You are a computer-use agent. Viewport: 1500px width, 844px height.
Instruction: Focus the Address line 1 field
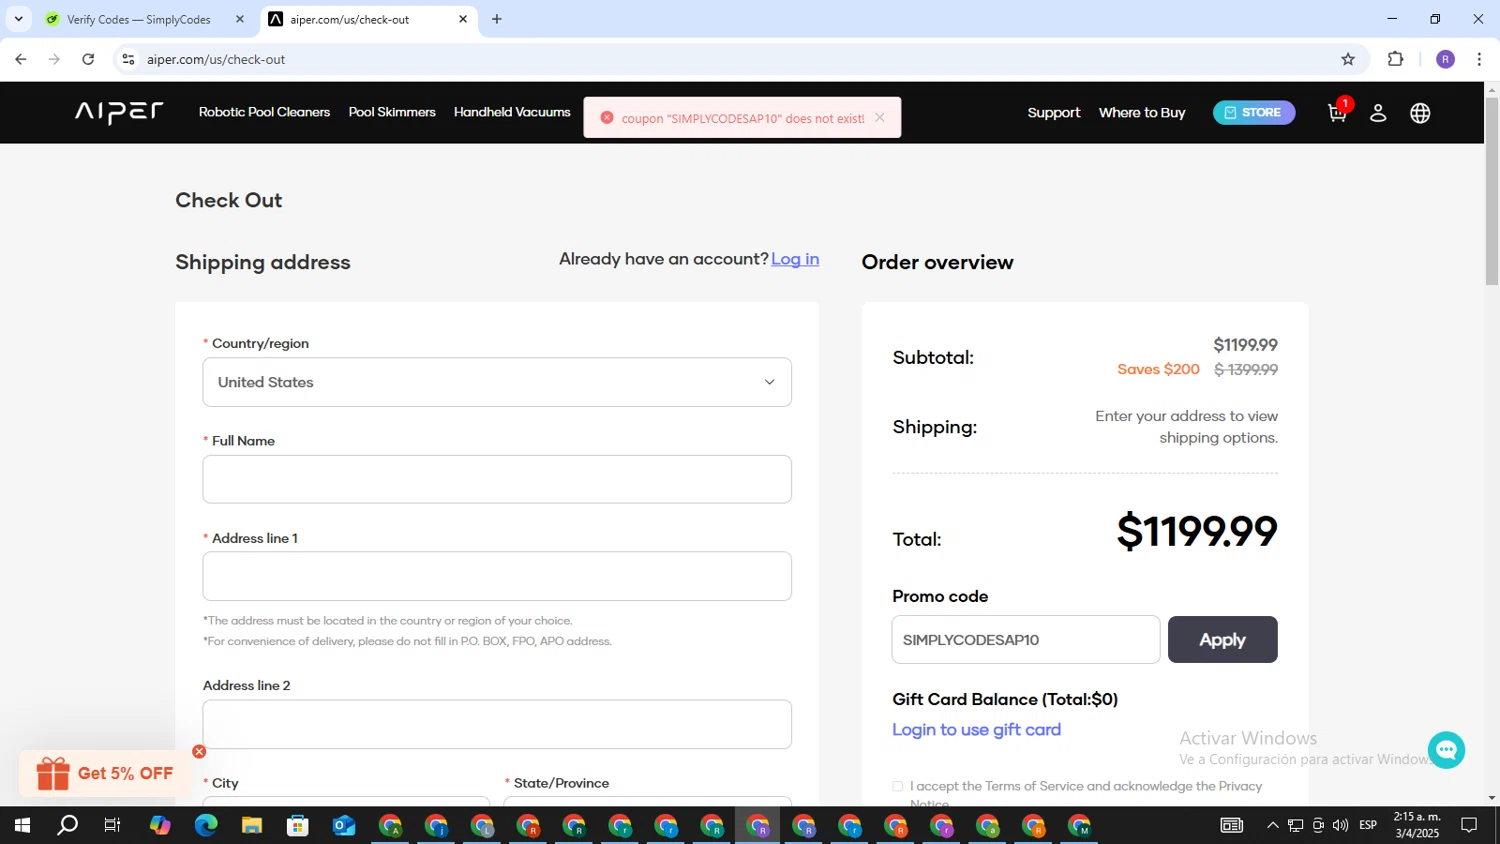[x=497, y=576]
